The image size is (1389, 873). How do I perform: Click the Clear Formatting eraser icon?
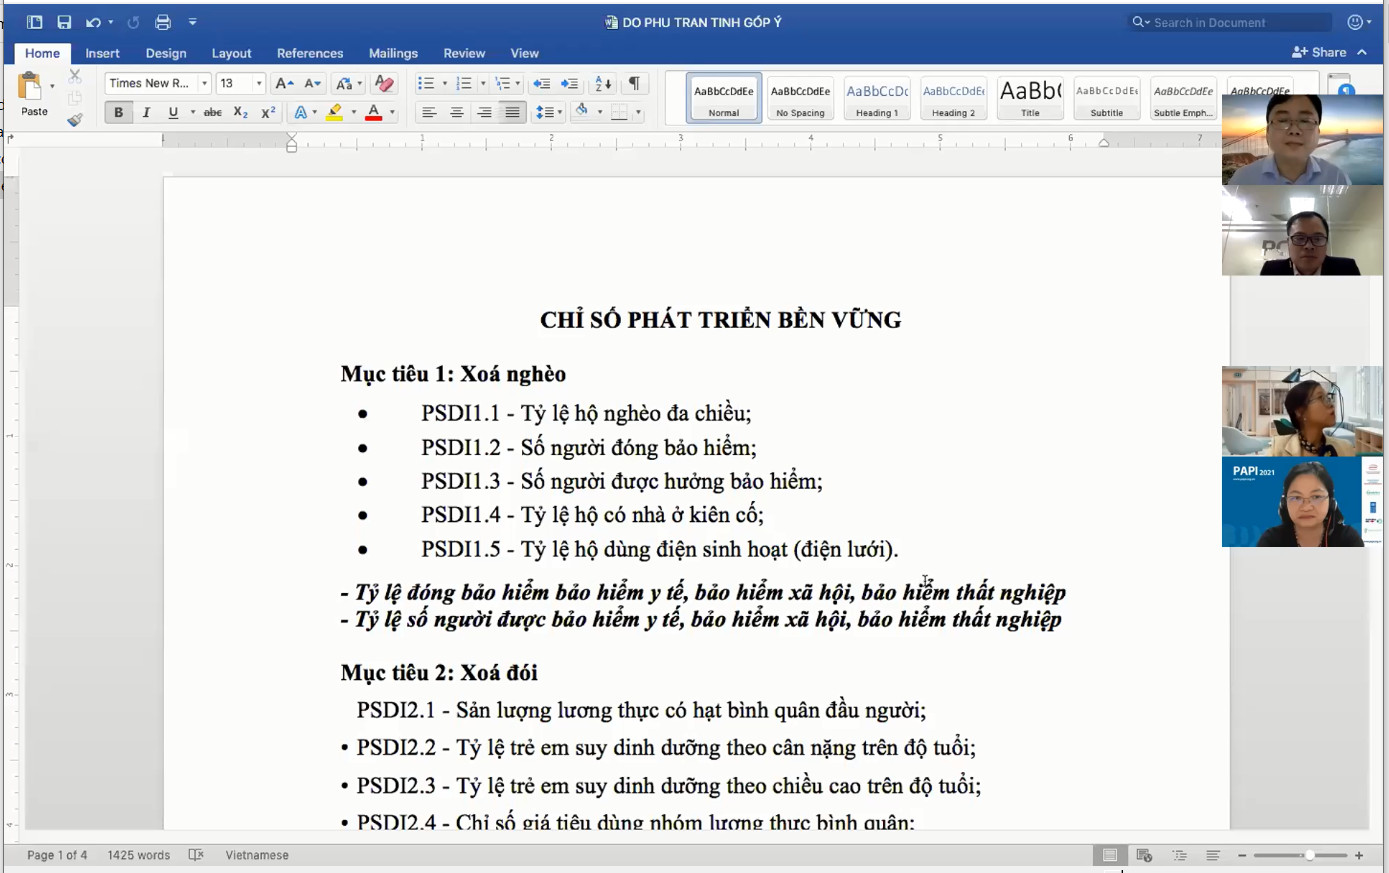[383, 84]
